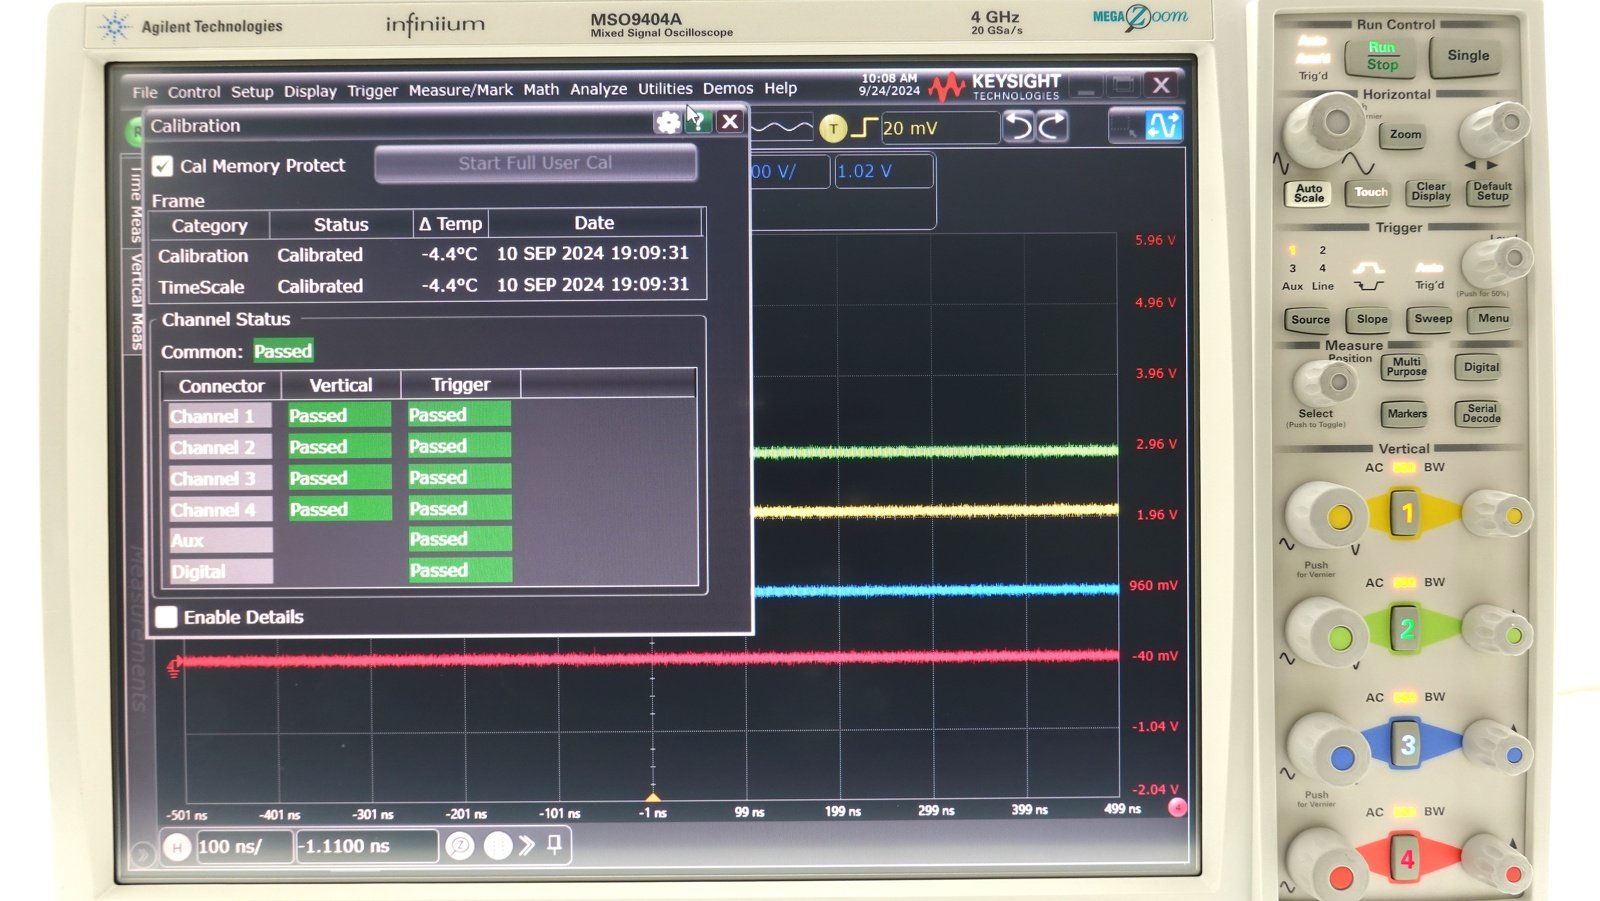Click the KEYSIGHT Technologies logo
Image resolution: width=1600 pixels, height=901 pixels.
pos(995,87)
